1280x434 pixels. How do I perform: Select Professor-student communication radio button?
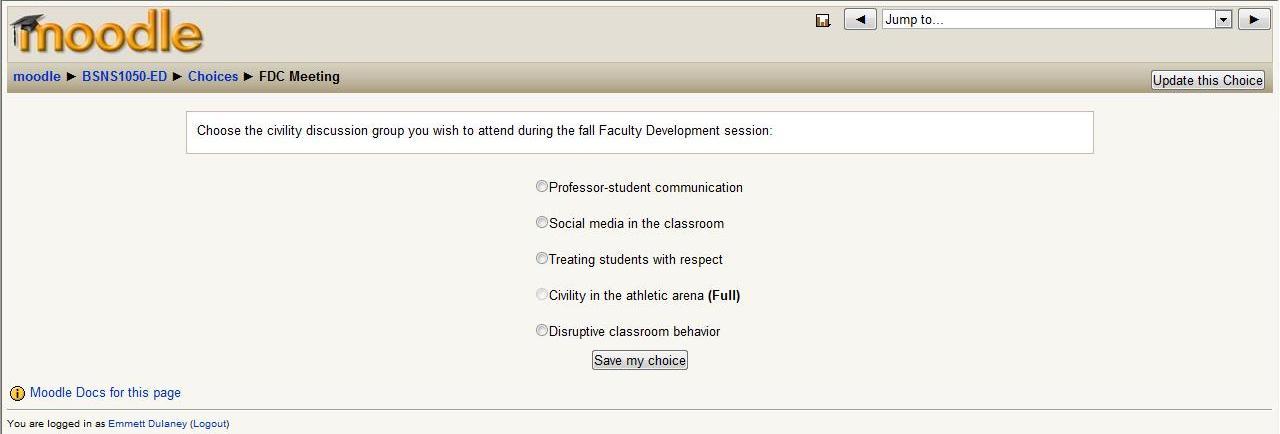click(x=542, y=187)
